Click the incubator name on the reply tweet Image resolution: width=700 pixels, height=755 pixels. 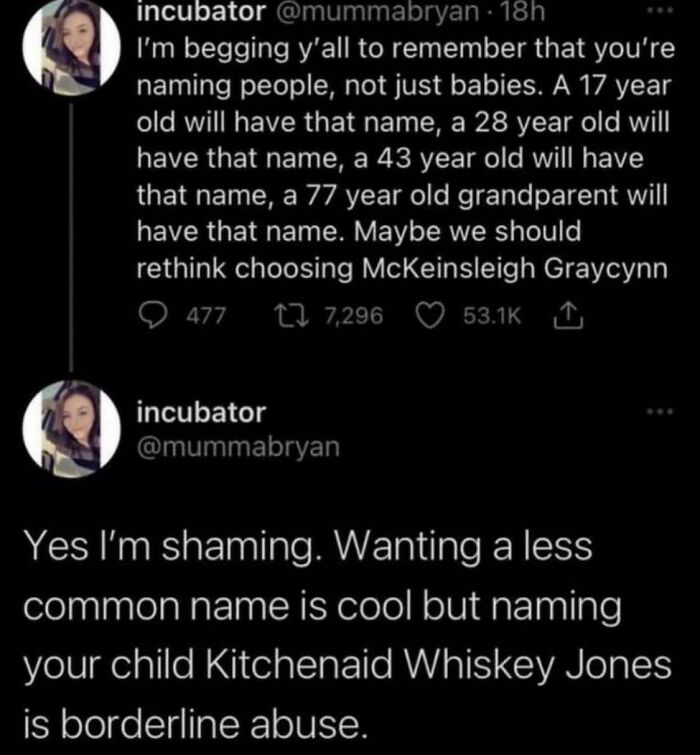(200, 412)
